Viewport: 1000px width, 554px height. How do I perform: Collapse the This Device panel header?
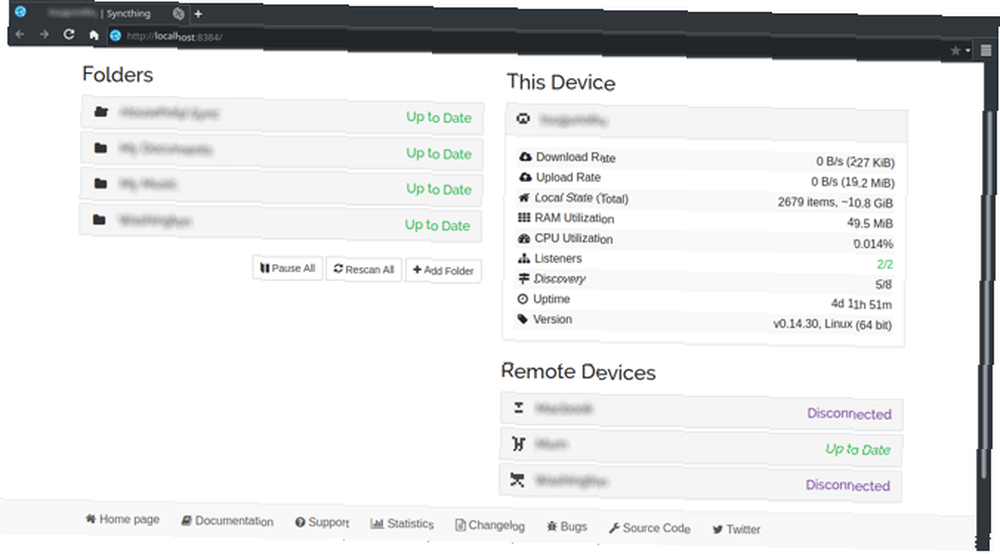(x=707, y=122)
